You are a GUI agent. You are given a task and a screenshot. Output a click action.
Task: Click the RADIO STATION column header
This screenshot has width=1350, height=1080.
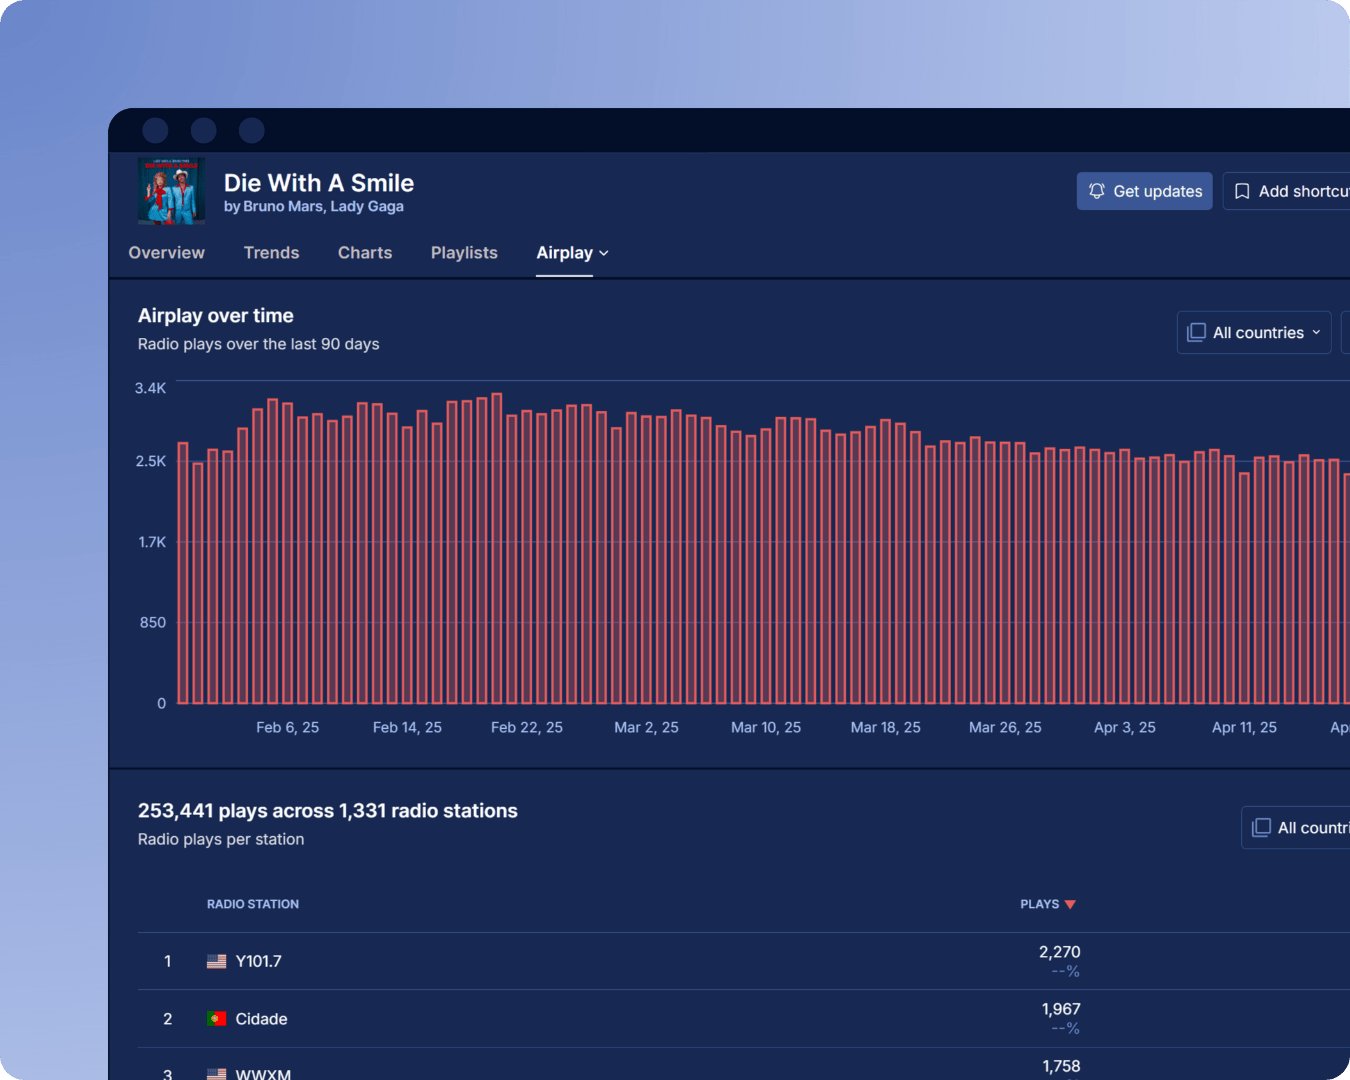point(253,904)
